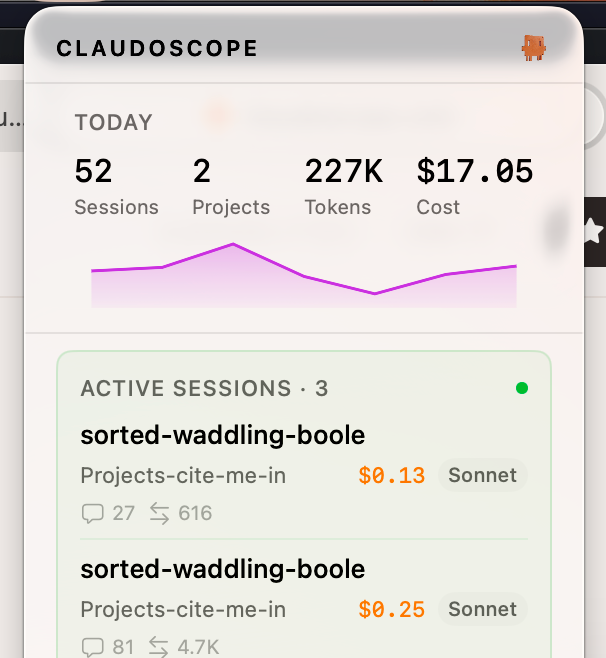Click the message bubble icon showing 27
Viewport: 606px width, 658px height.
click(93, 514)
